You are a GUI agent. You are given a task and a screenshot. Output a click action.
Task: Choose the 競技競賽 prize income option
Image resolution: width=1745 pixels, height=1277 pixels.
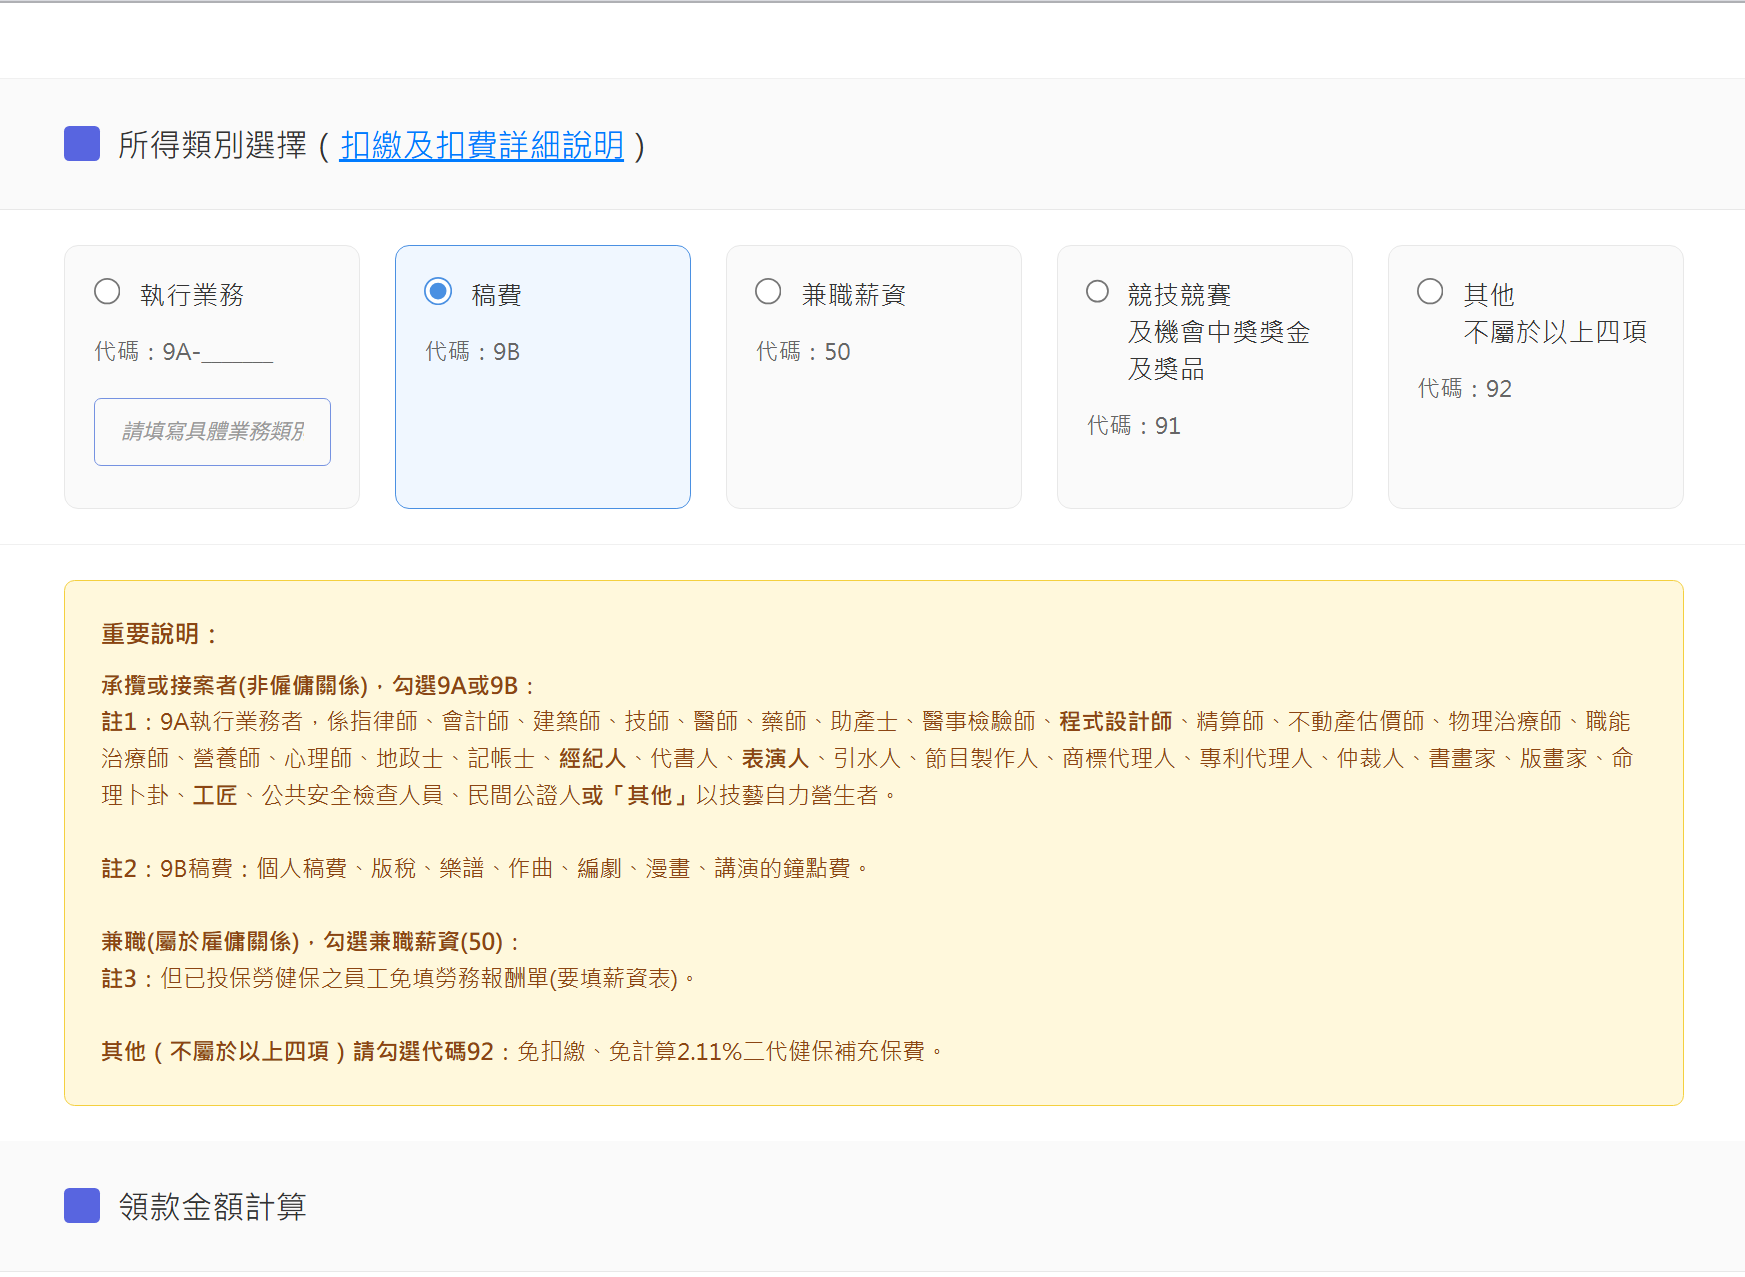(x=1098, y=291)
